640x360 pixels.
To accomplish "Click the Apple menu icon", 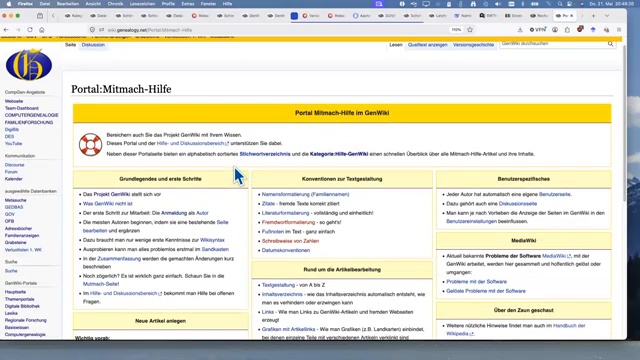I will click(x=9, y=4).
